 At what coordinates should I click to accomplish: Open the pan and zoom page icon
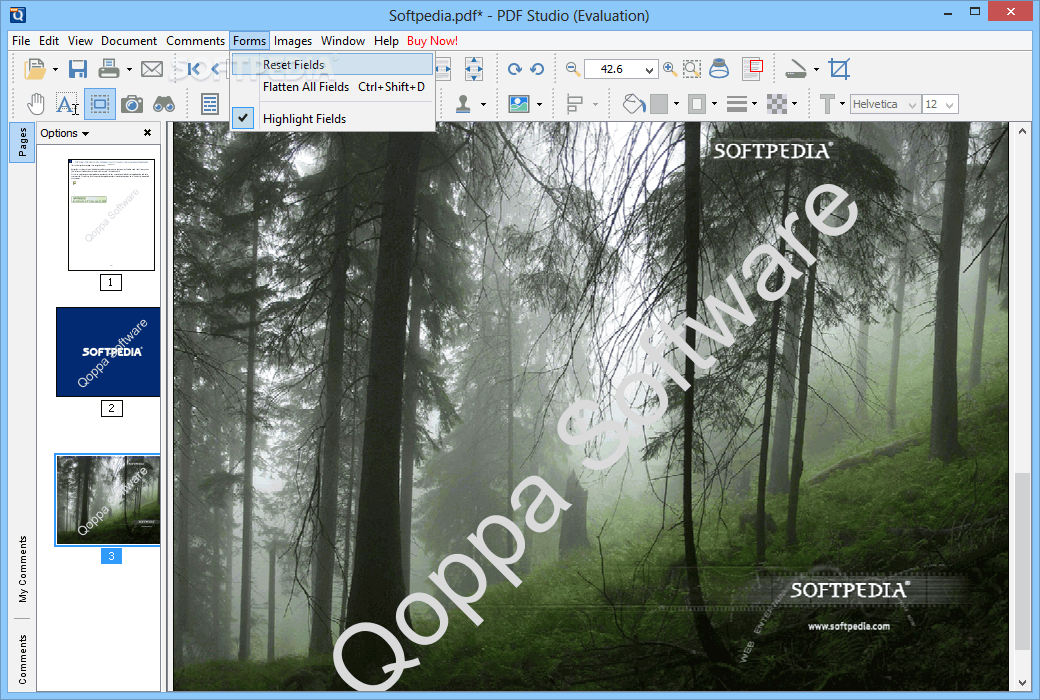coord(752,69)
